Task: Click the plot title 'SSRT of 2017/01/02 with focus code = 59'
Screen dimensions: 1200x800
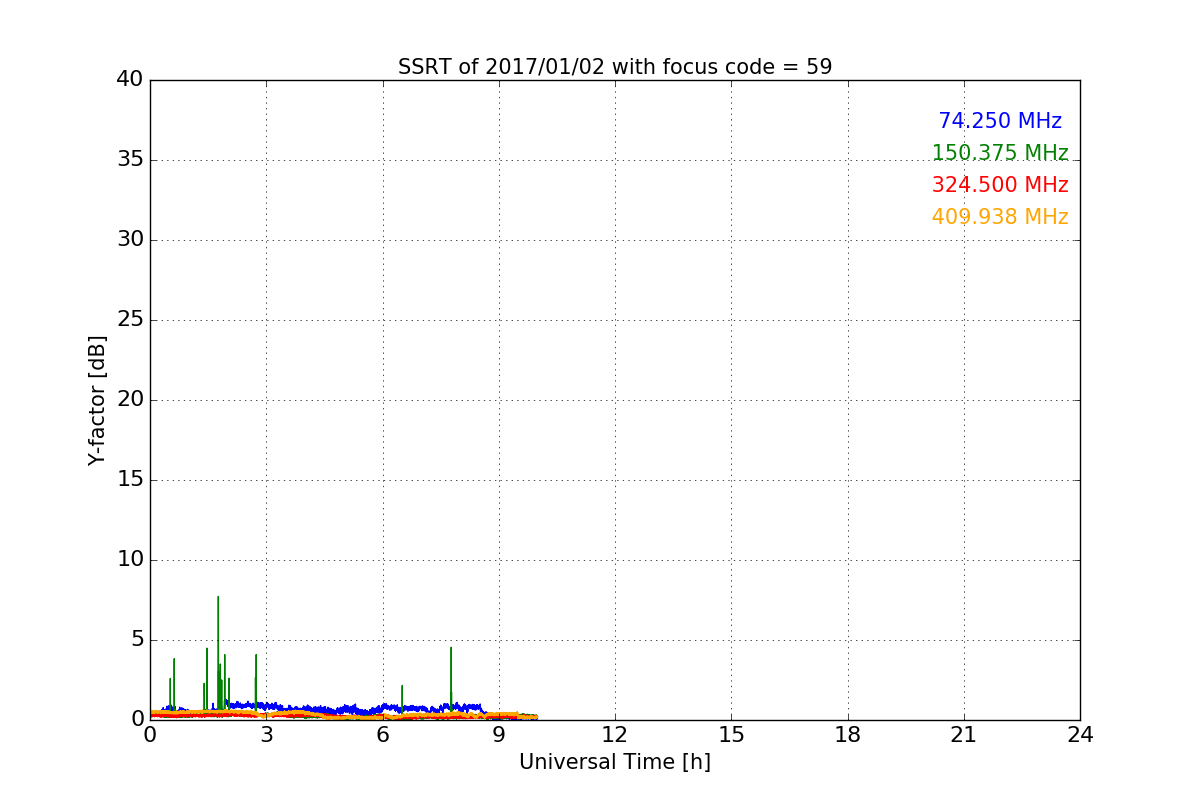Action: (x=615, y=67)
